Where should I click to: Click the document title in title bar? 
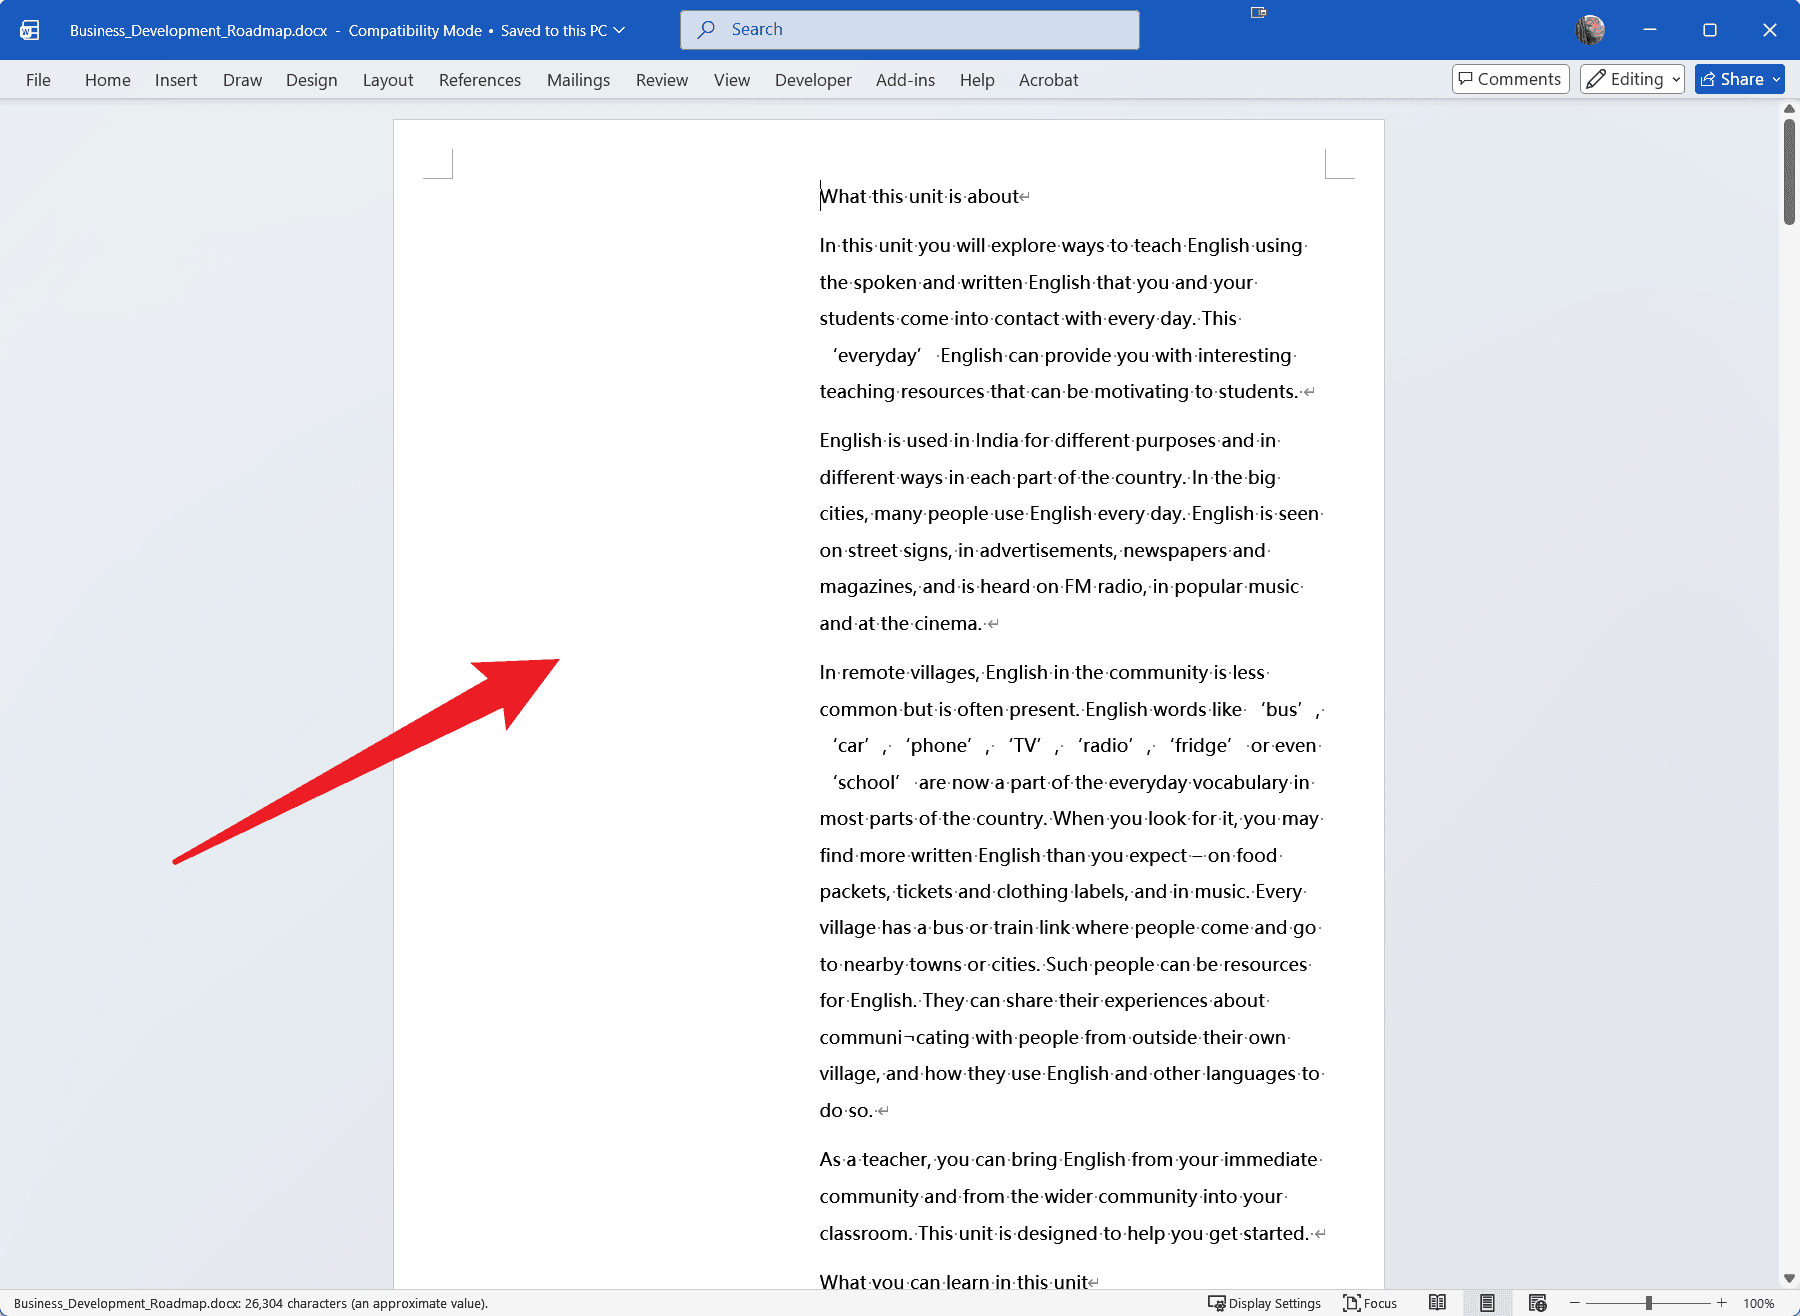pyautogui.click(x=198, y=30)
